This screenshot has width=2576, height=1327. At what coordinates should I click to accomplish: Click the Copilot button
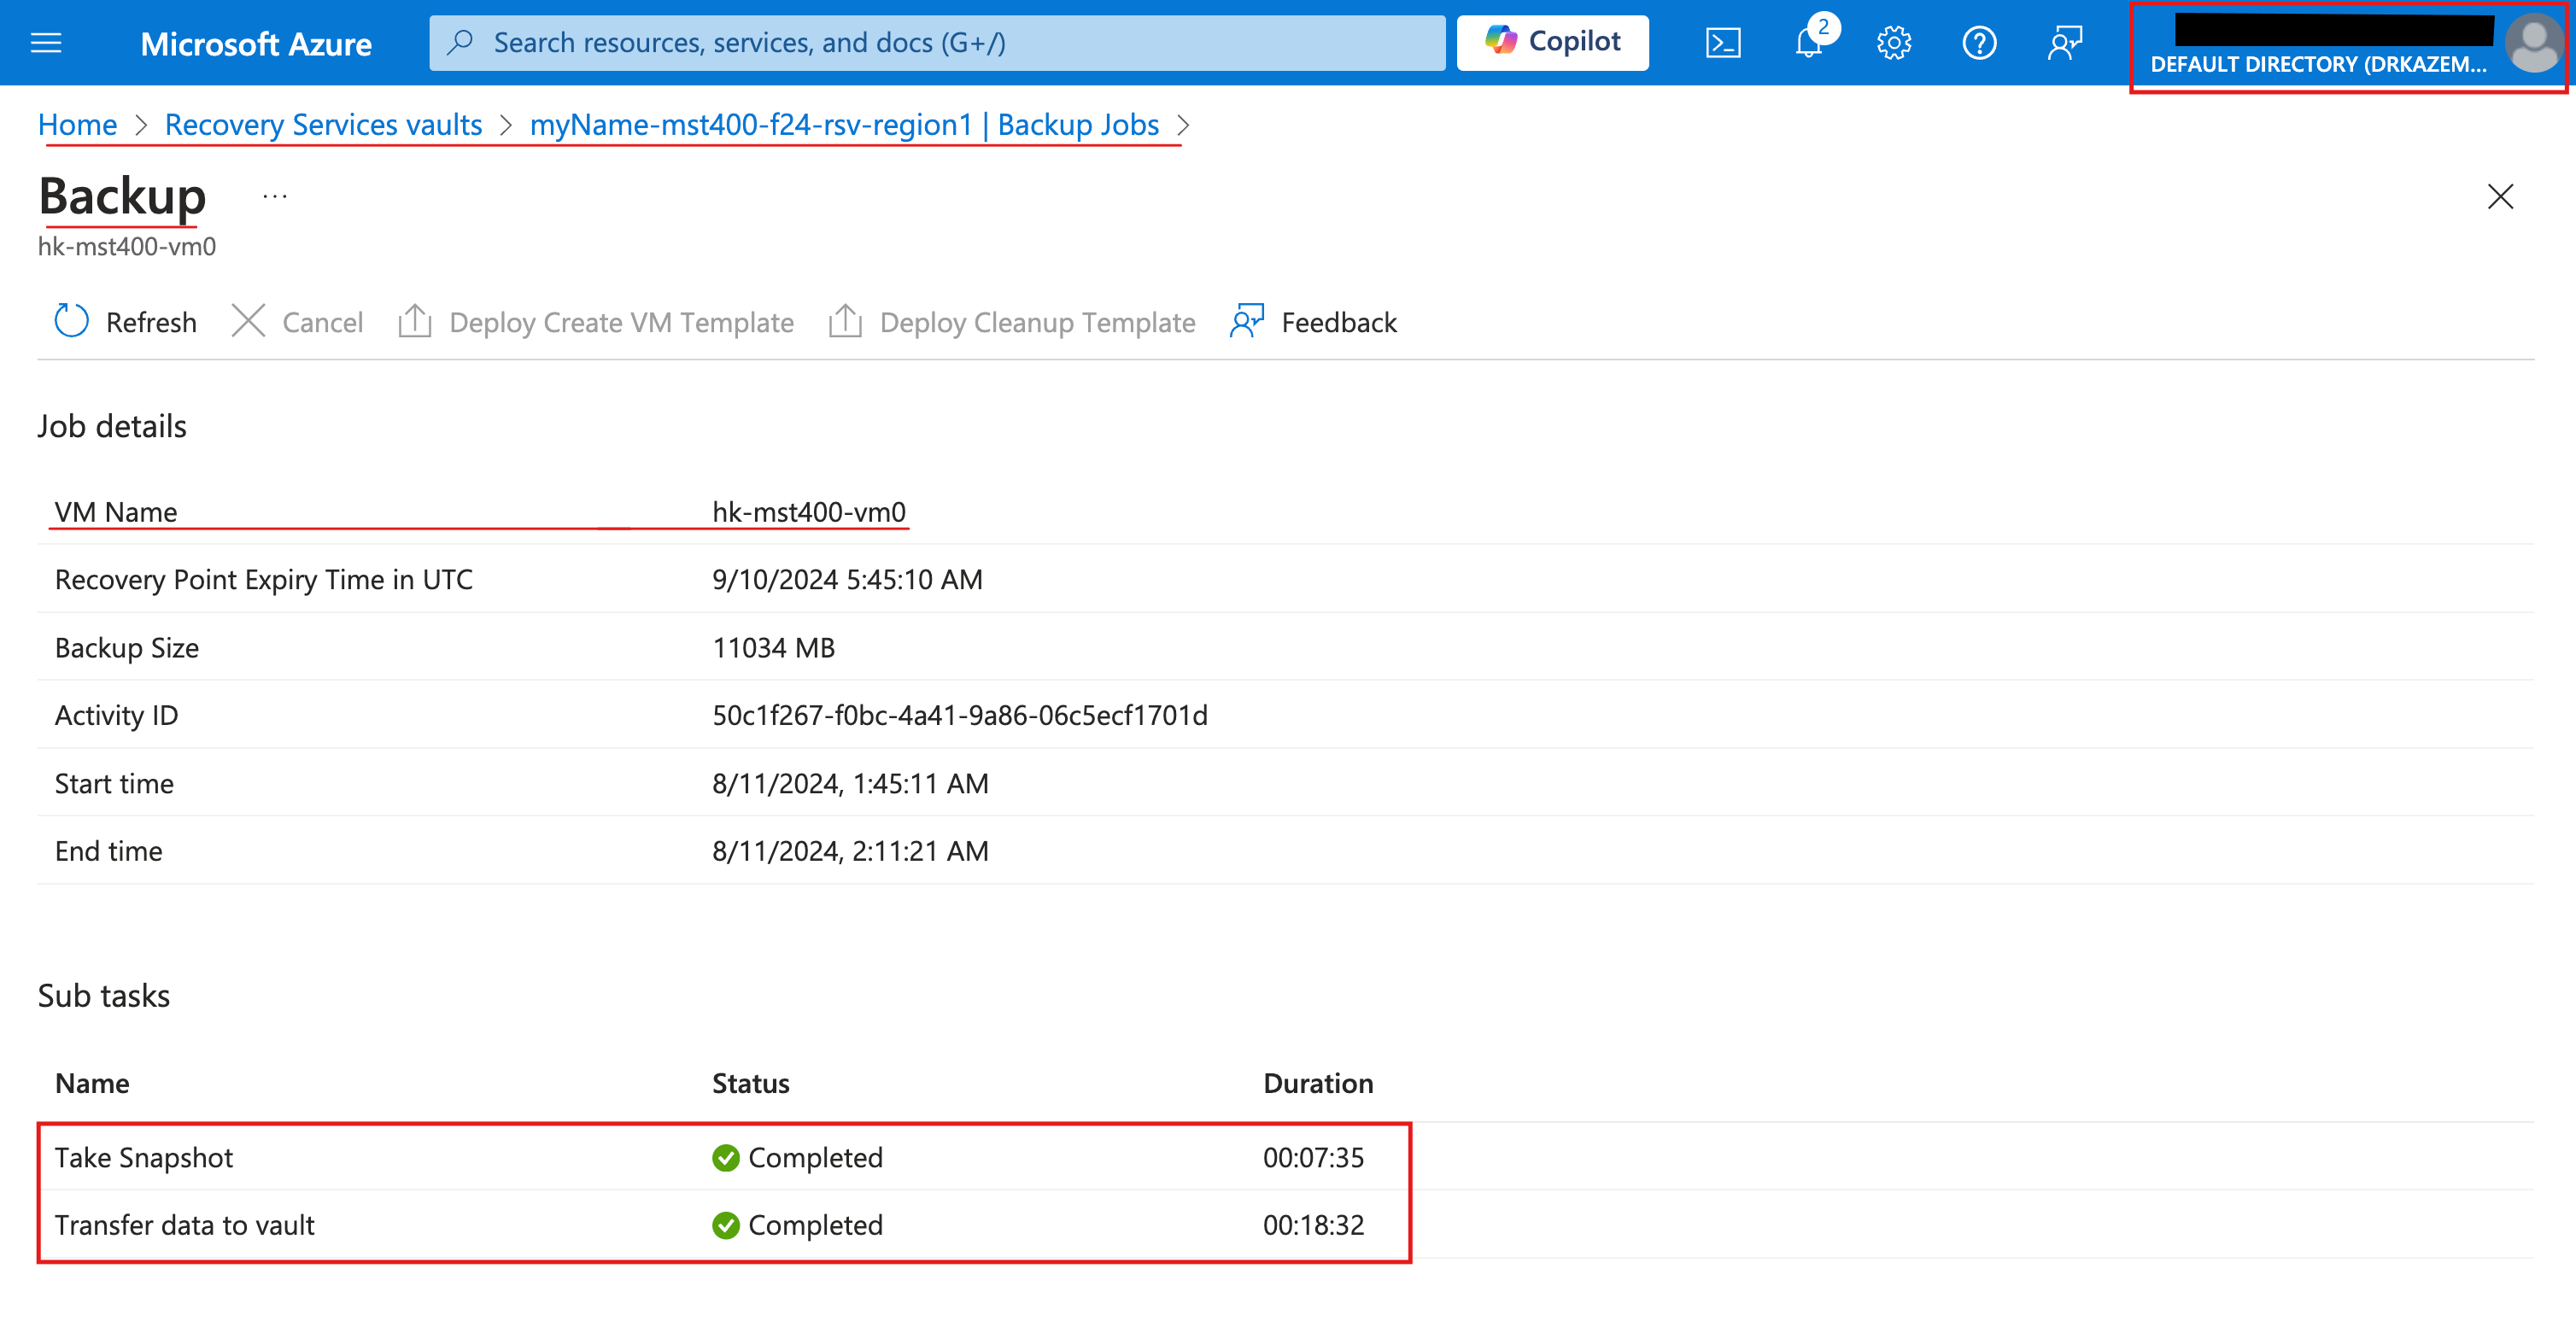click(x=1552, y=42)
